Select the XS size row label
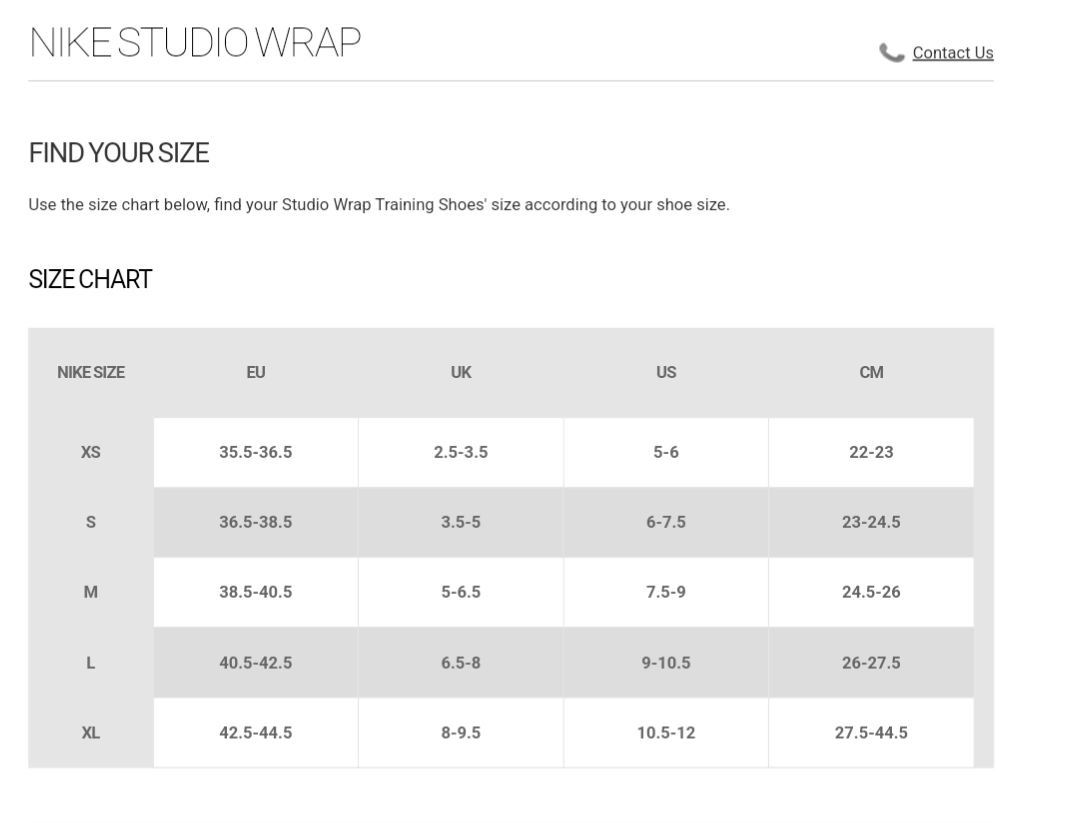1079x823 pixels. (90, 452)
